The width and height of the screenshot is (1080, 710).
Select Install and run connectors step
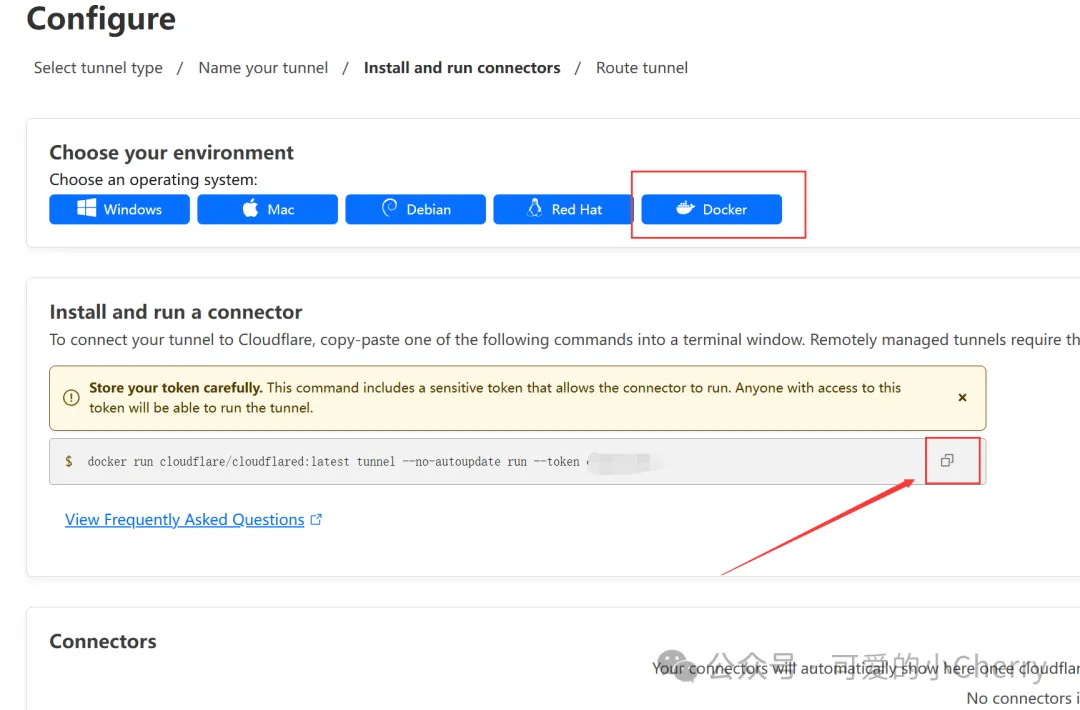pyautogui.click(x=461, y=67)
